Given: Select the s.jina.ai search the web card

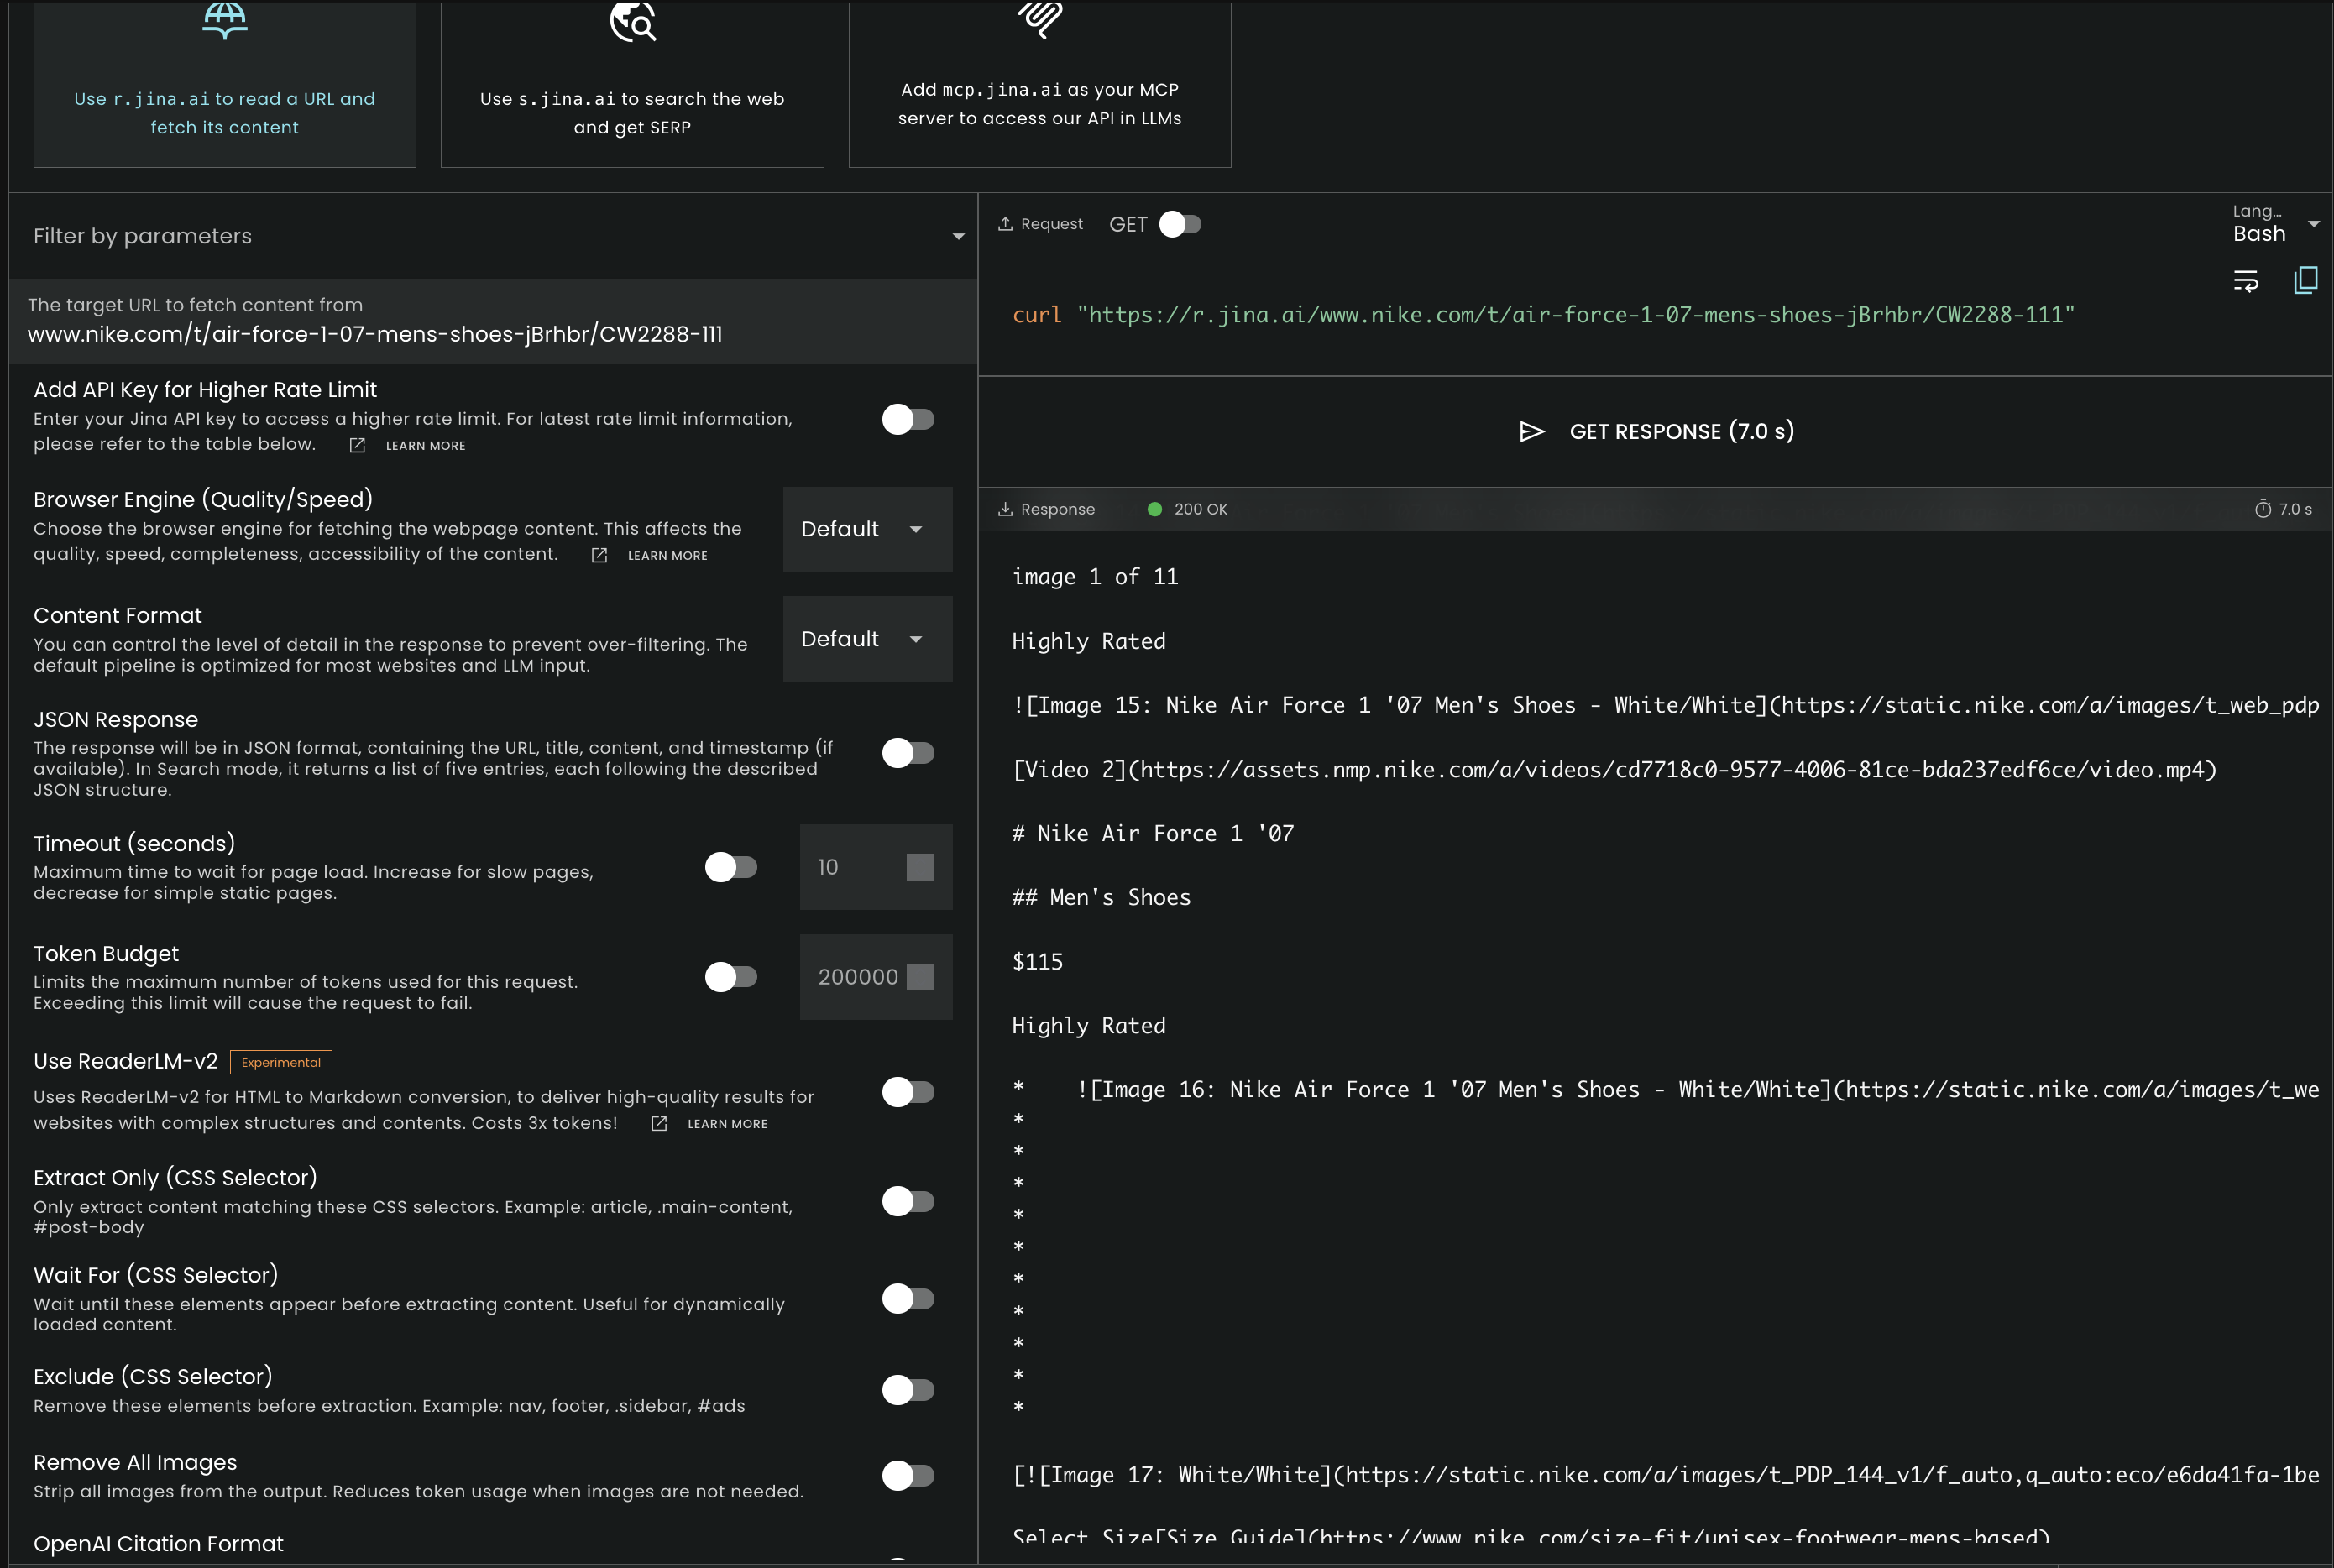Looking at the screenshot, I should [632, 83].
